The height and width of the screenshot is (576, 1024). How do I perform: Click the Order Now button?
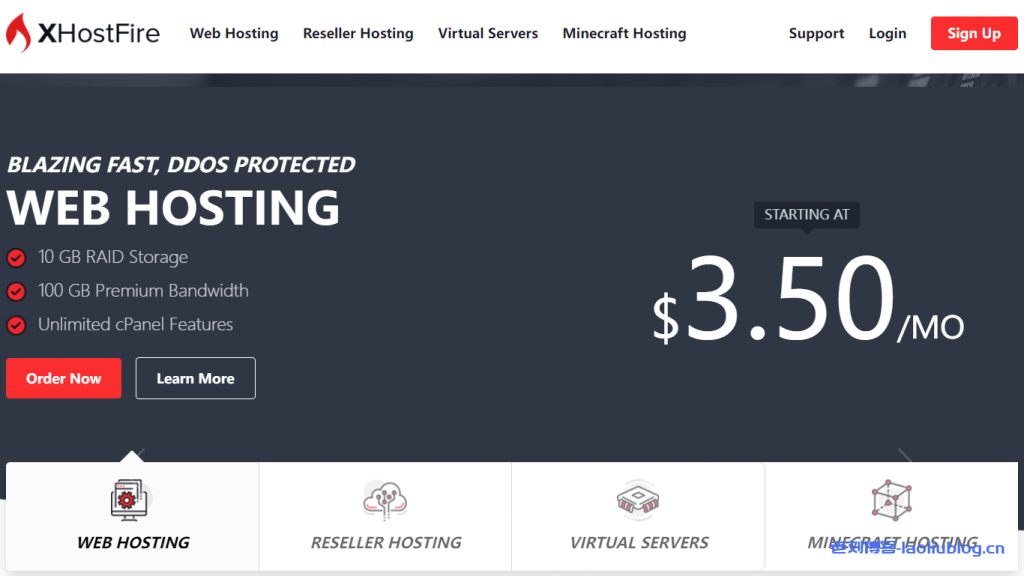coord(63,378)
